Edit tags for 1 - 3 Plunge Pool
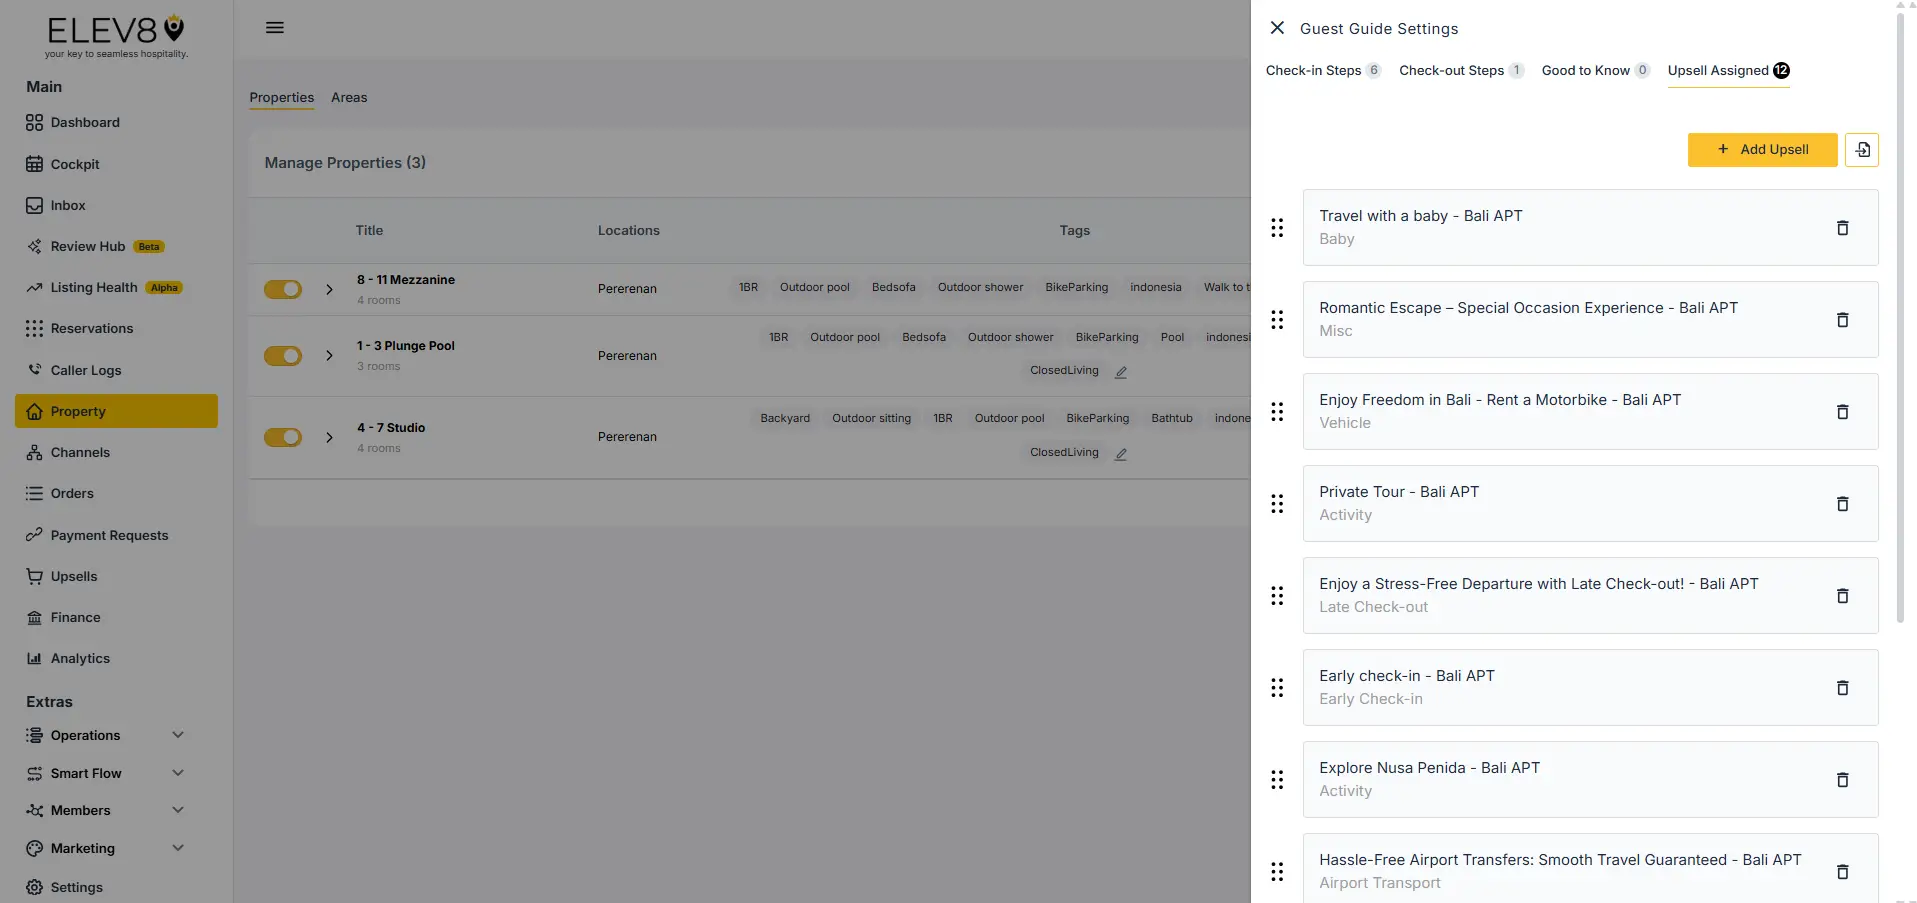 click(x=1121, y=372)
